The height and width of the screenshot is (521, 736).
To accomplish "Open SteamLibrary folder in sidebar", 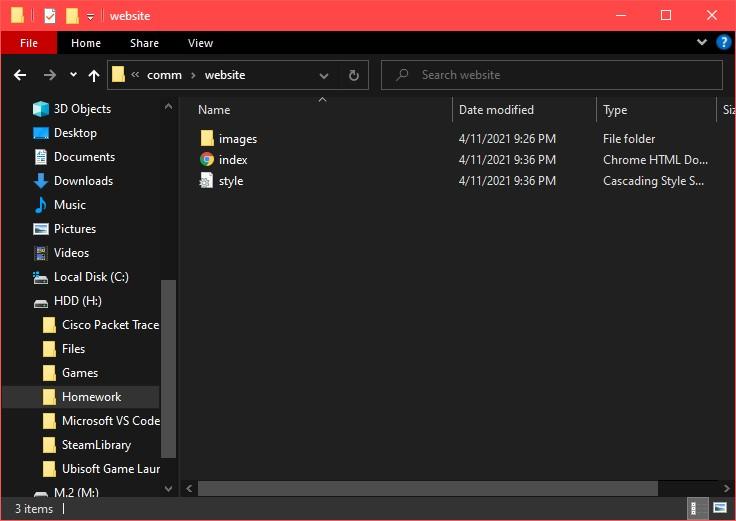I will tap(96, 444).
